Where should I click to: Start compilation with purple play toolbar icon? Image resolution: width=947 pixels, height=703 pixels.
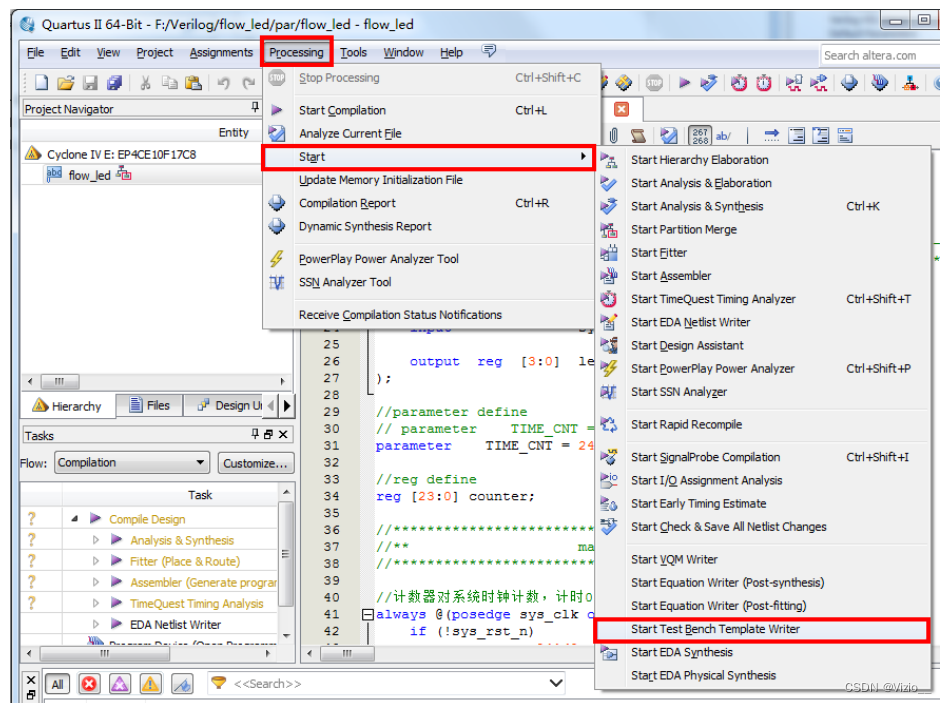coord(684,82)
